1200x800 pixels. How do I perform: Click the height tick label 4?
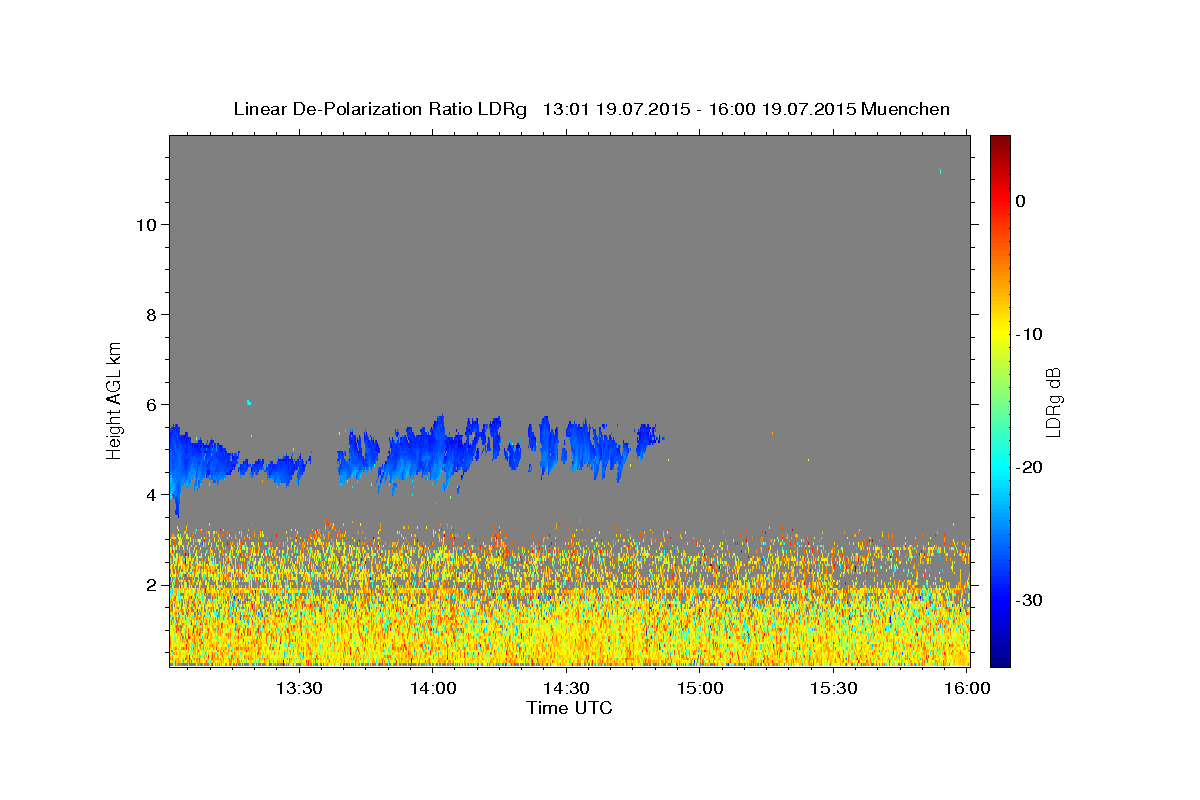coord(151,494)
